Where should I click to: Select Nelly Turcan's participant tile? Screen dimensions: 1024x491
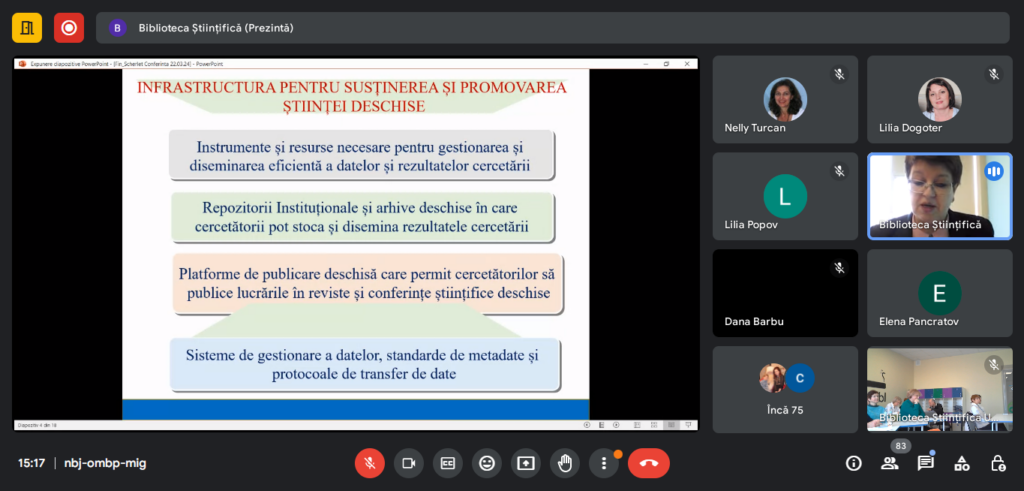(785, 99)
